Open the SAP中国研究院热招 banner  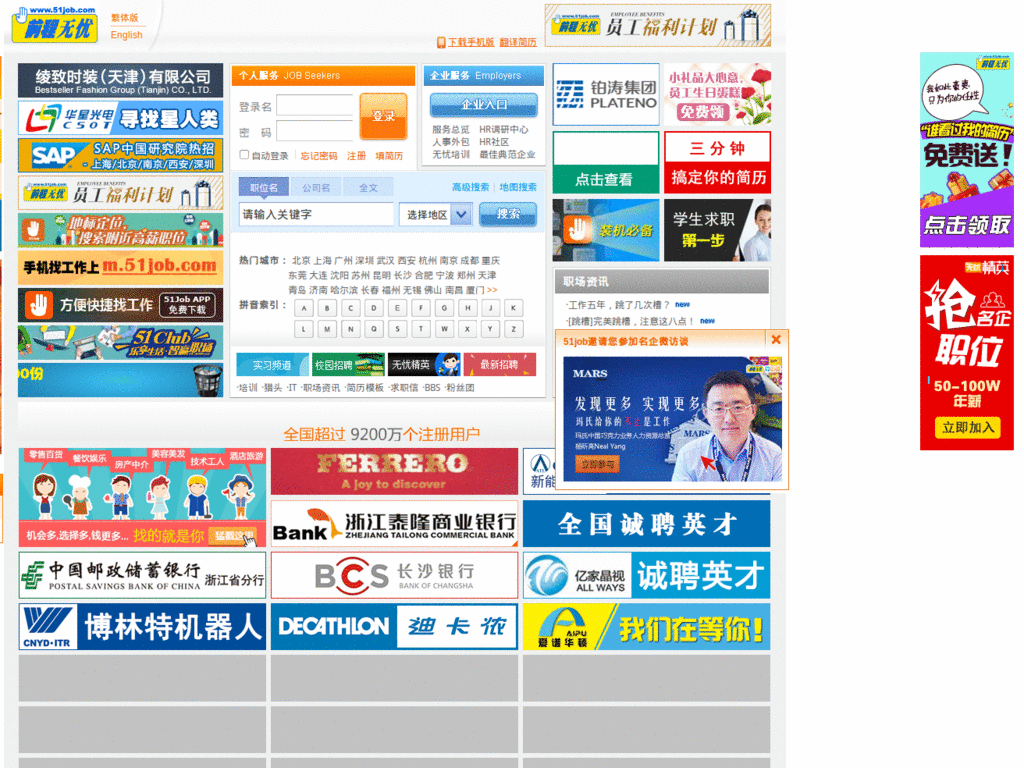coord(120,155)
